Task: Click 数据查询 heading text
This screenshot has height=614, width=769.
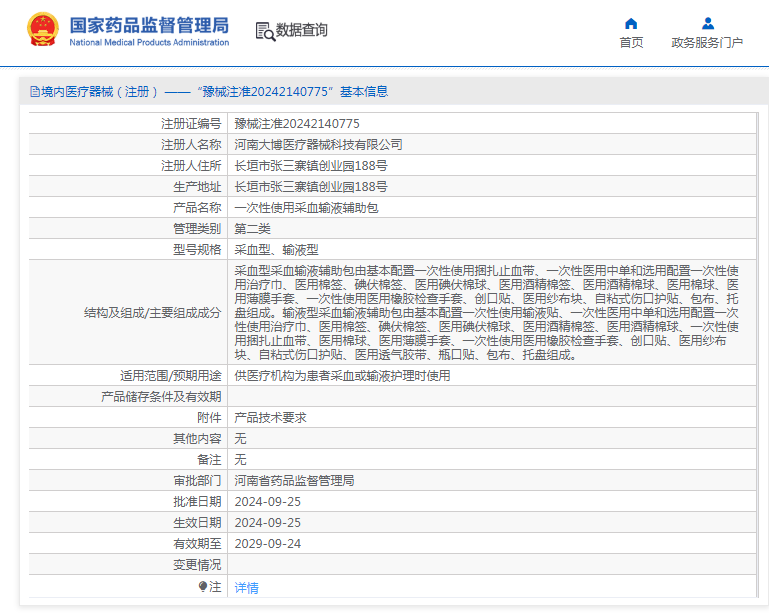Action: pyautogui.click(x=301, y=30)
